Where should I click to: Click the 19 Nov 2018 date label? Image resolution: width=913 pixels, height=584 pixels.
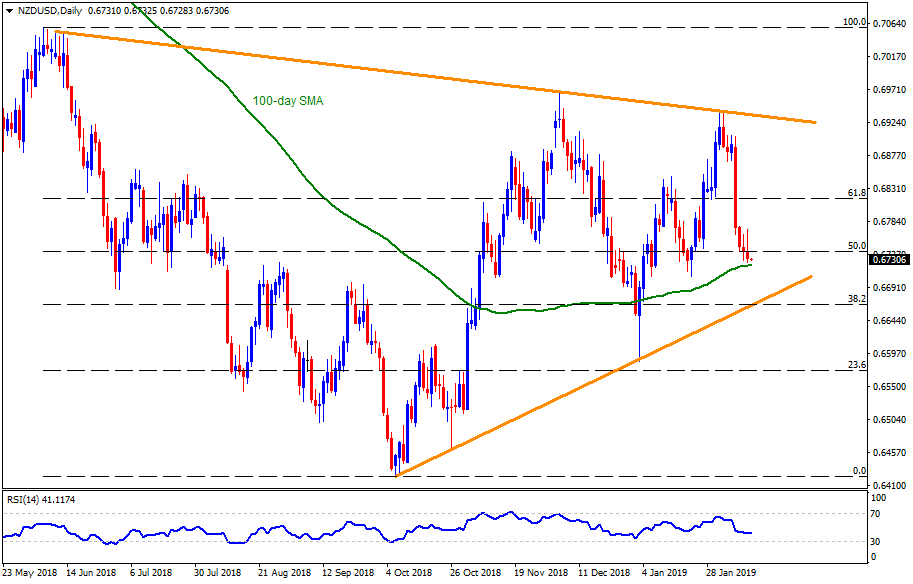click(x=541, y=573)
